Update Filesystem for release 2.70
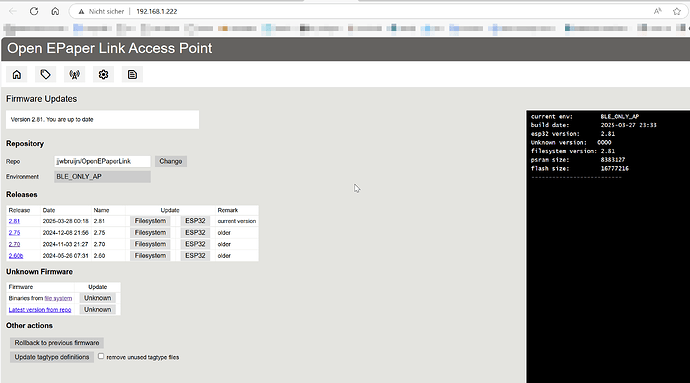The image size is (690, 383). [x=150, y=244]
